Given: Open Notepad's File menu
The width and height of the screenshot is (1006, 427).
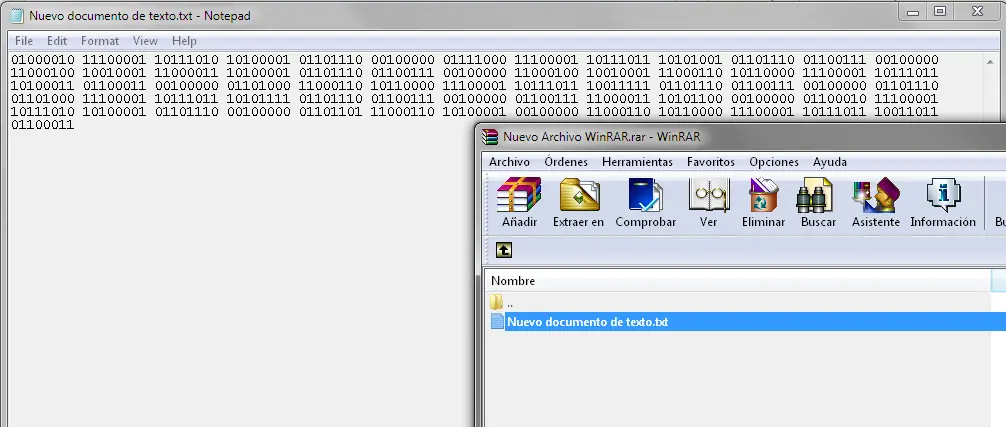Looking at the screenshot, I should click(24, 40).
